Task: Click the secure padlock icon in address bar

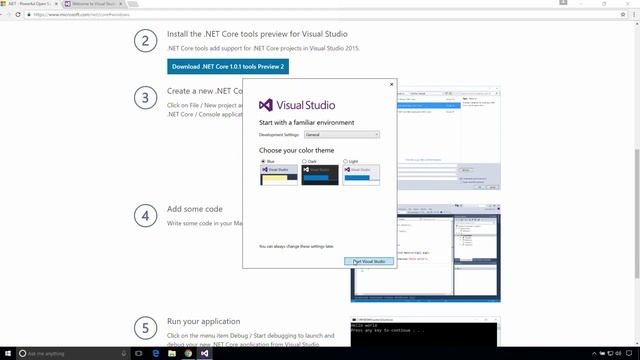Action: [29, 14]
